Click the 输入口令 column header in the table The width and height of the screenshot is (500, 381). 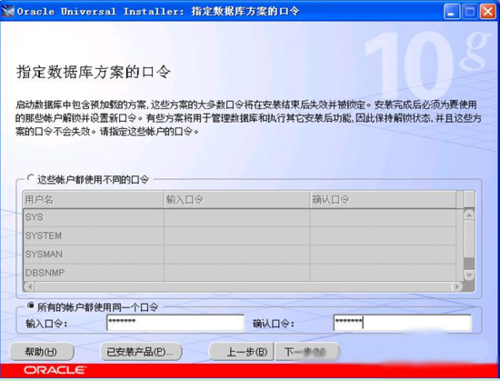[237, 199]
